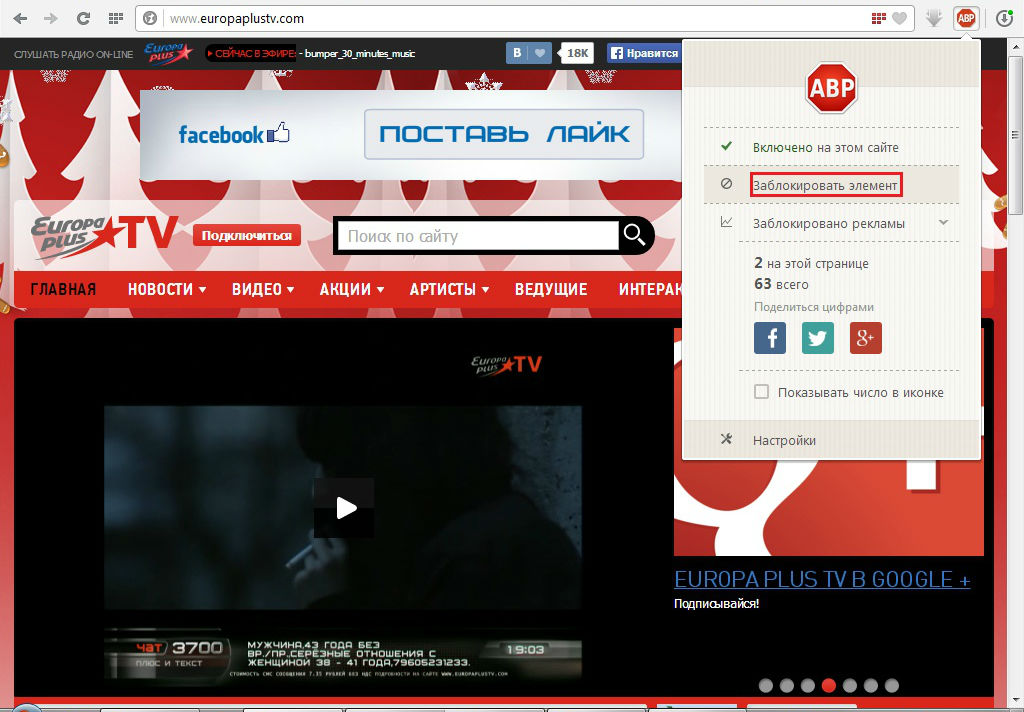
Task: Click the search magnifier icon on site
Action: tap(635, 235)
